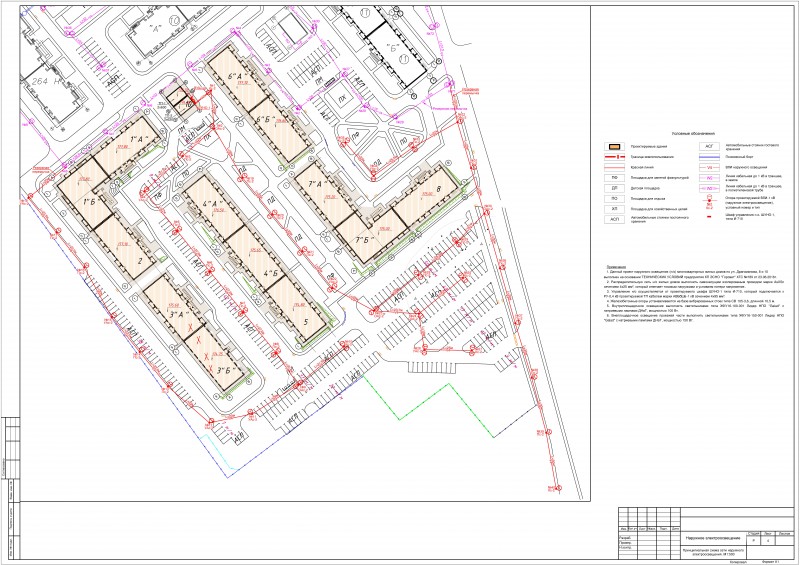The width and height of the screenshot is (800, 565).
Task: Click building label 6"Б" on the plan
Action: [x=265, y=118]
